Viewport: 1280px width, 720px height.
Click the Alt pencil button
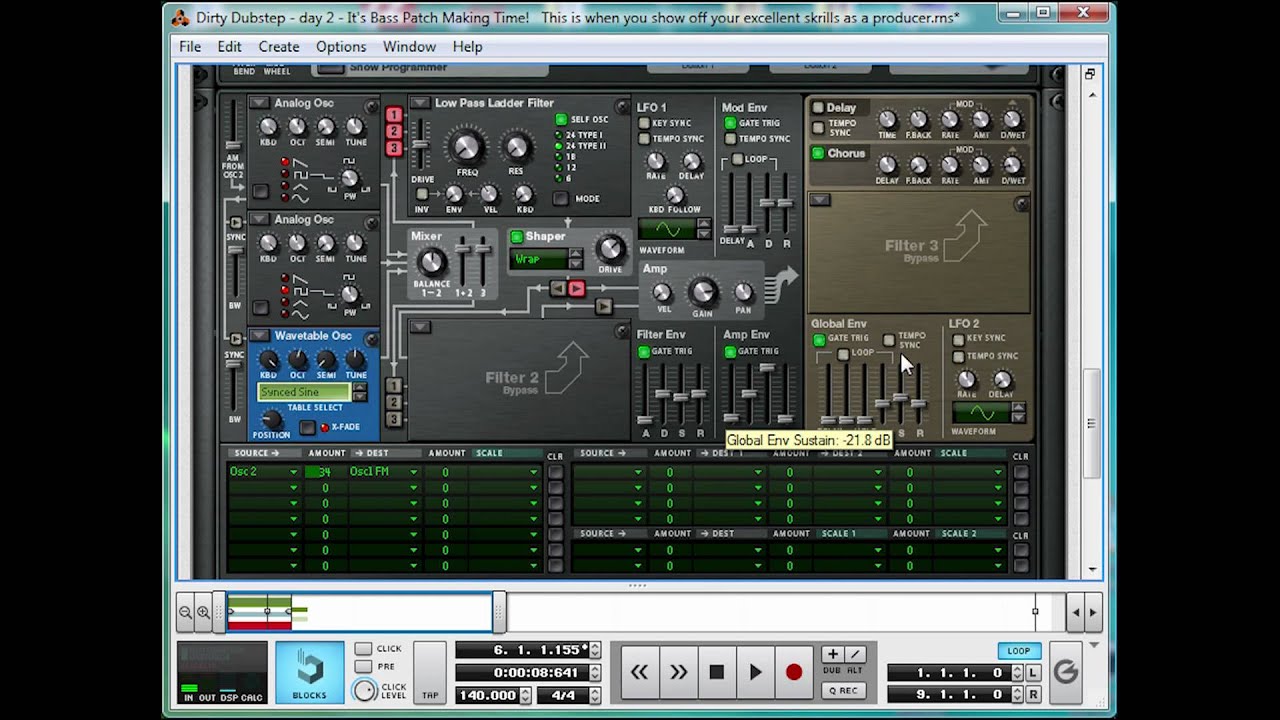tap(854, 654)
